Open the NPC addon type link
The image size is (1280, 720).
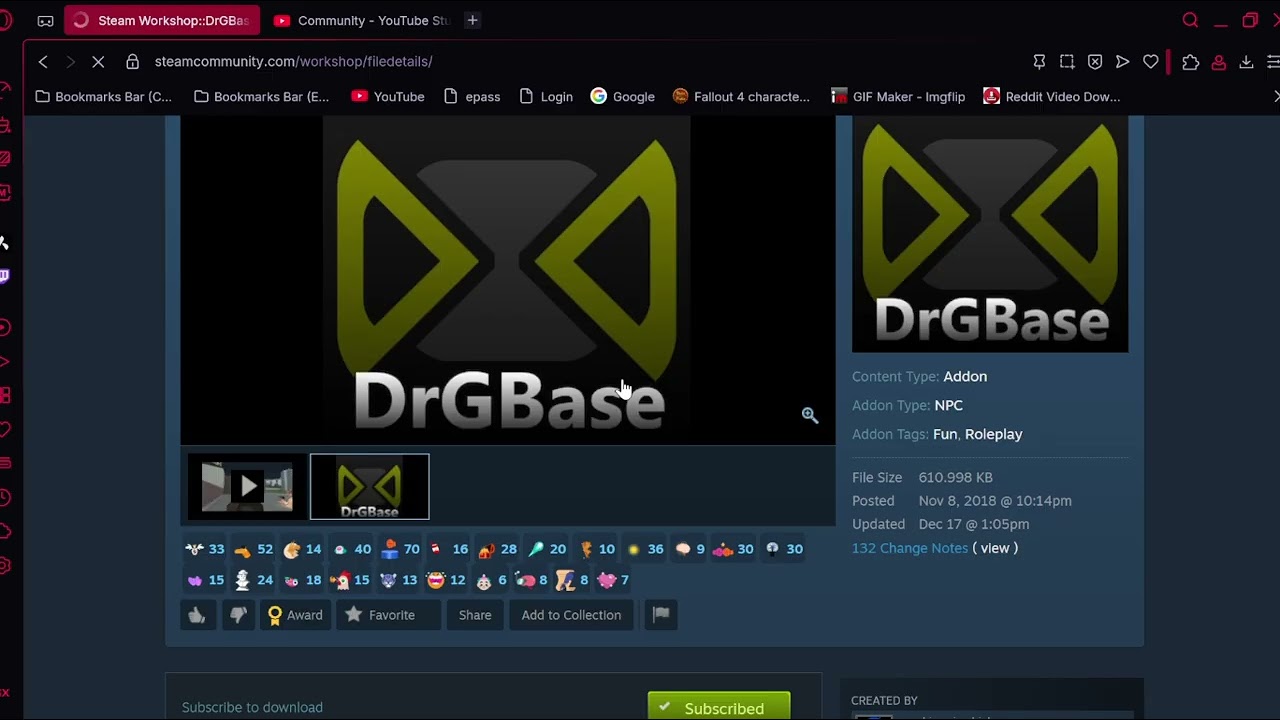[x=948, y=405]
